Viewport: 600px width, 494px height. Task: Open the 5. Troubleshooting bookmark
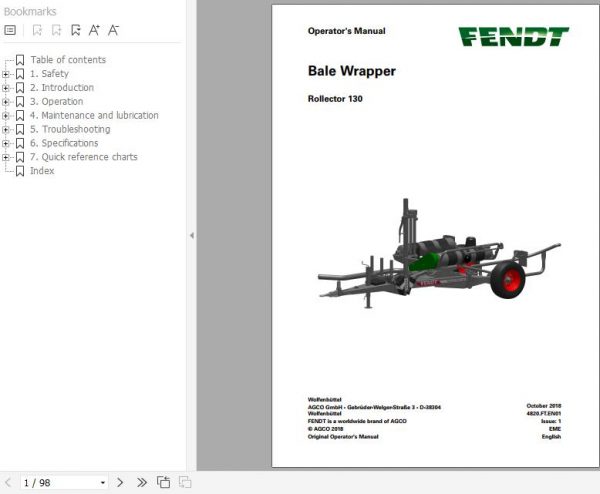(70, 129)
